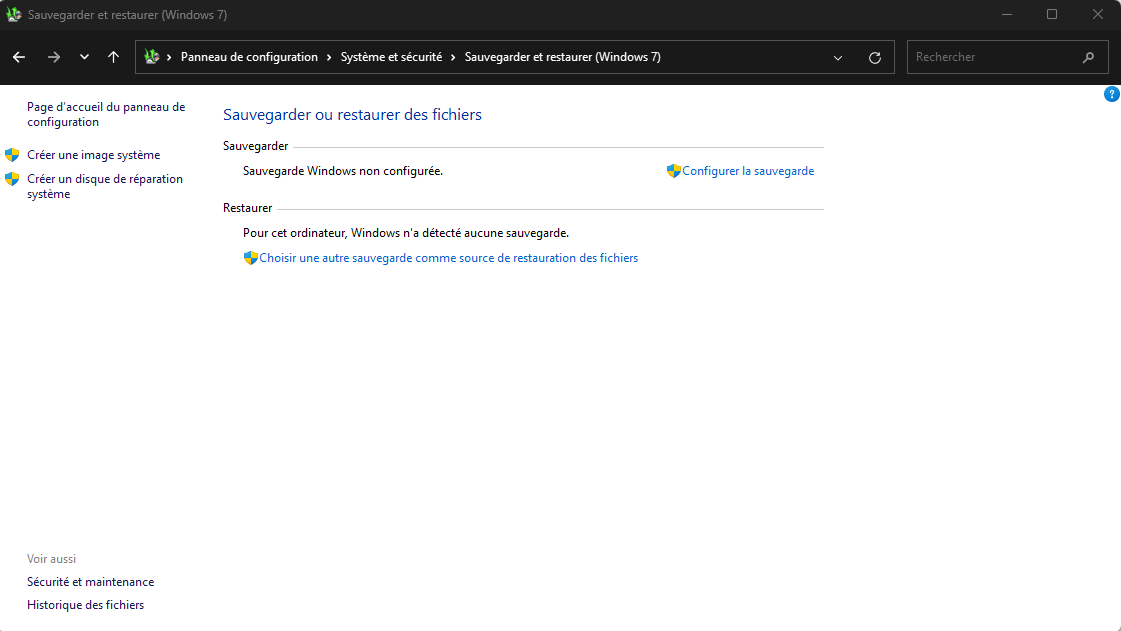This screenshot has height=631, width=1121.
Task: Click shield icon beside Choisir une autre sauvegarde
Action: pyautogui.click(x=250, y=258)
